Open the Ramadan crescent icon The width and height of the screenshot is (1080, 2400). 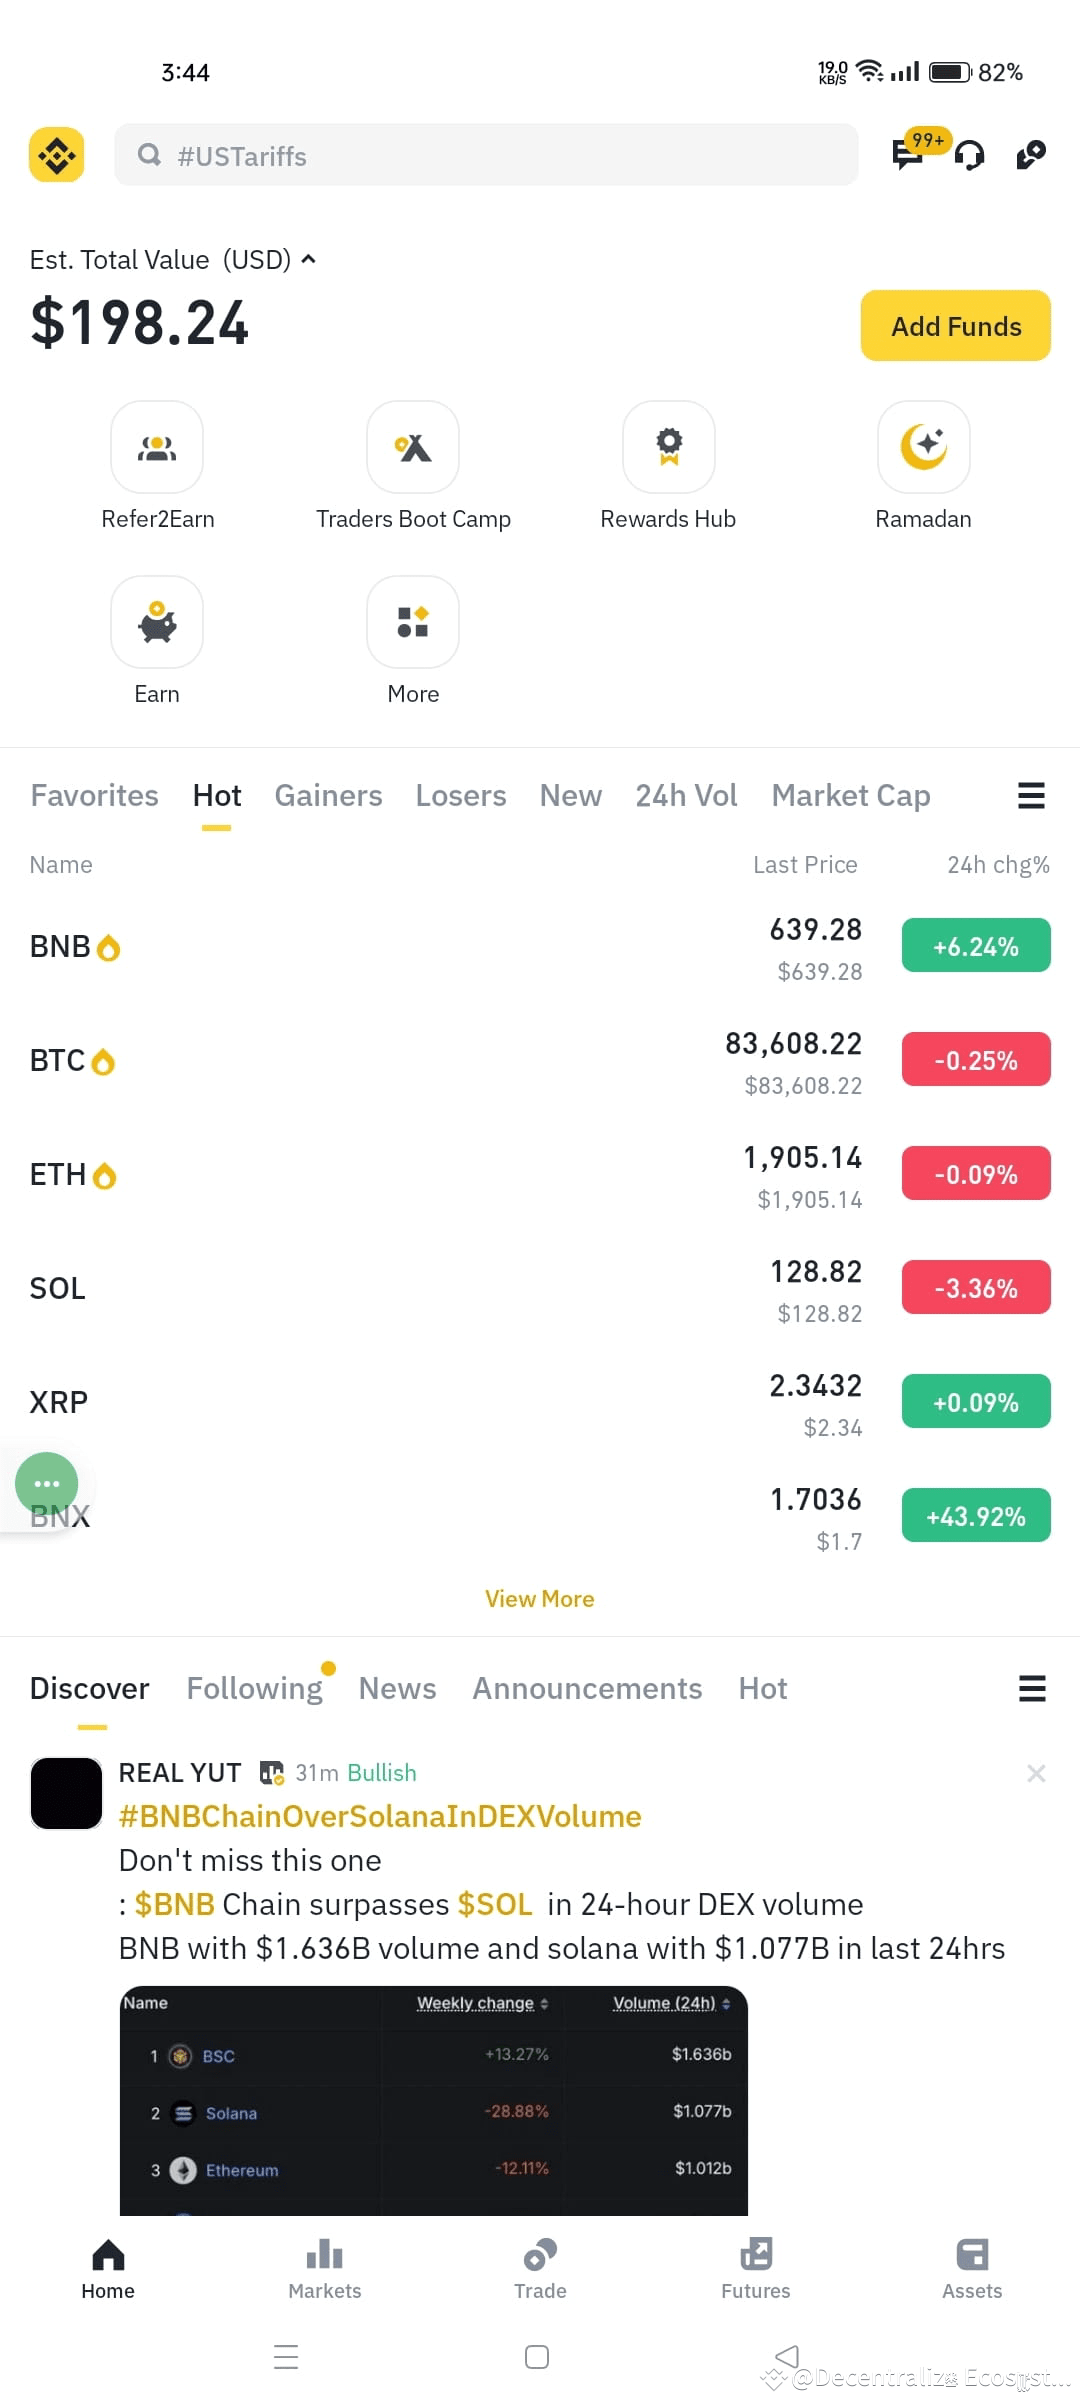[924, 447]
